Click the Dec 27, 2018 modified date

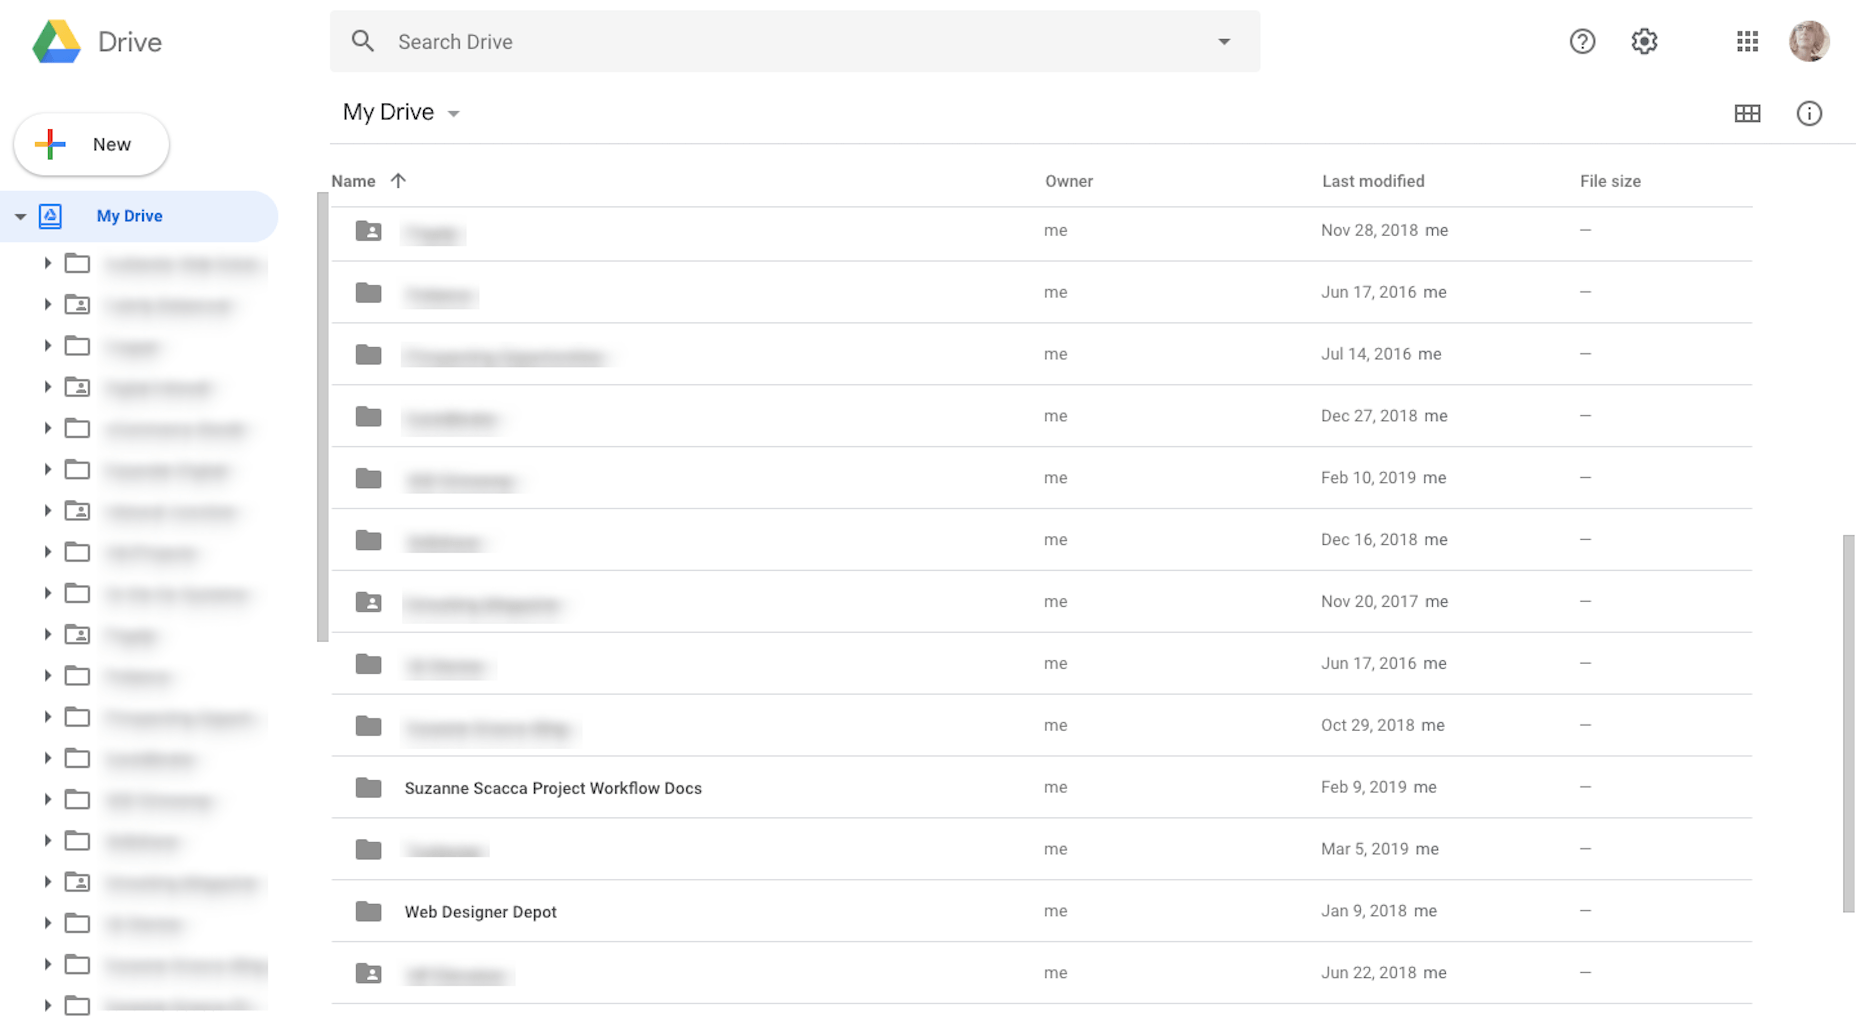(x=1369, y=416)
